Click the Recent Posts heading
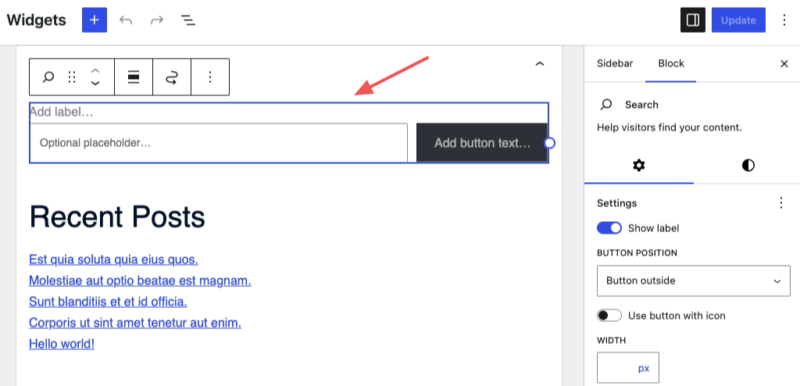This screenshot has height=386, width=800. [x=117, y=217]
